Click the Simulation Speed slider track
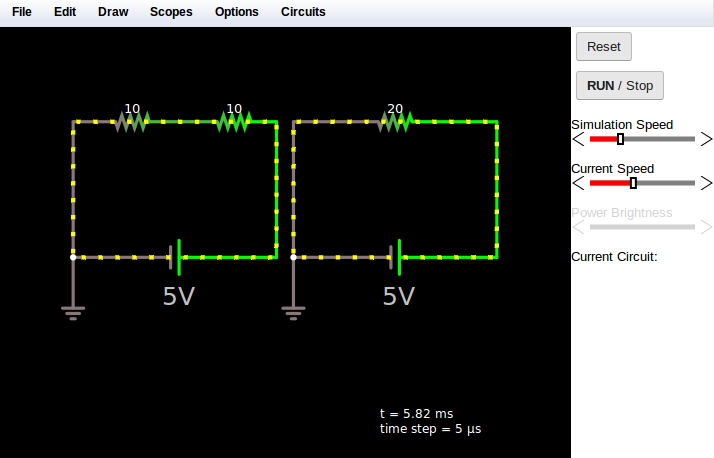 (642, 139)
